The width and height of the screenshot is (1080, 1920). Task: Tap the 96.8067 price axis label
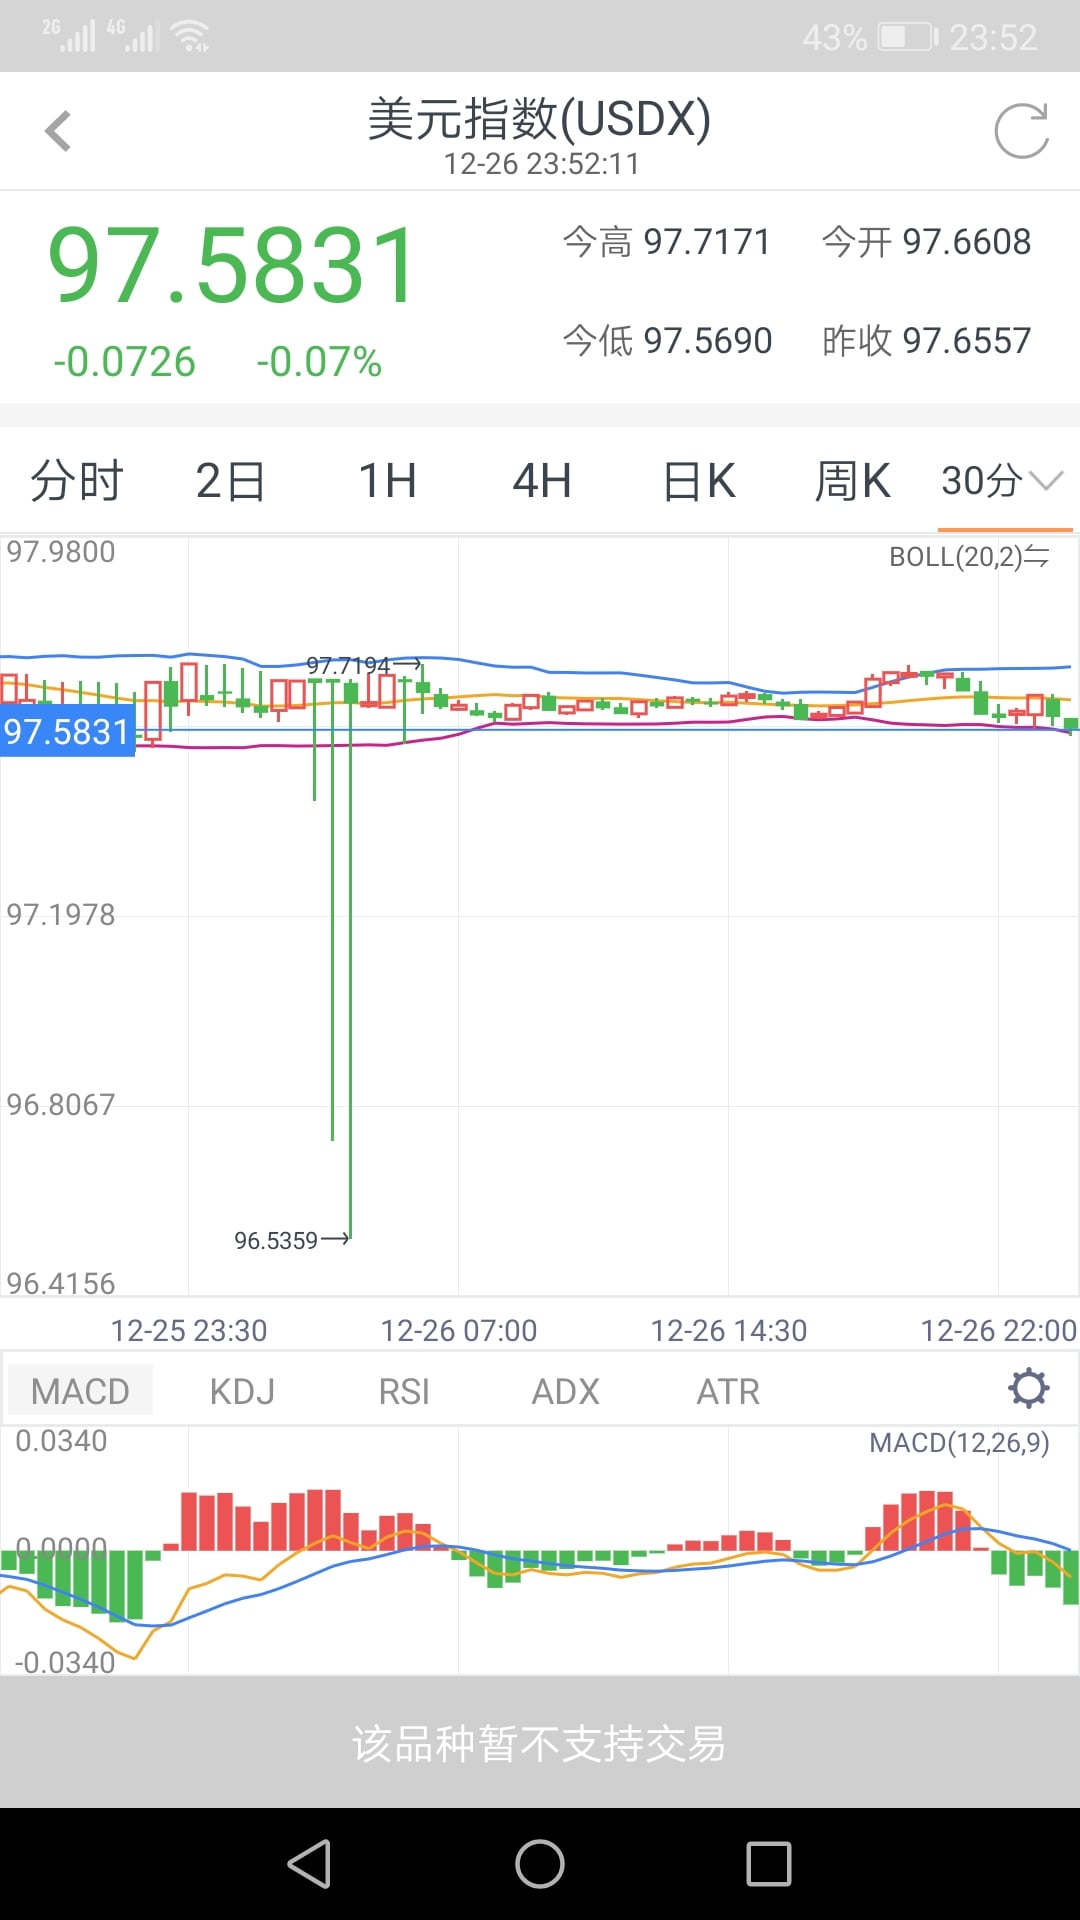click(61, 1105)
